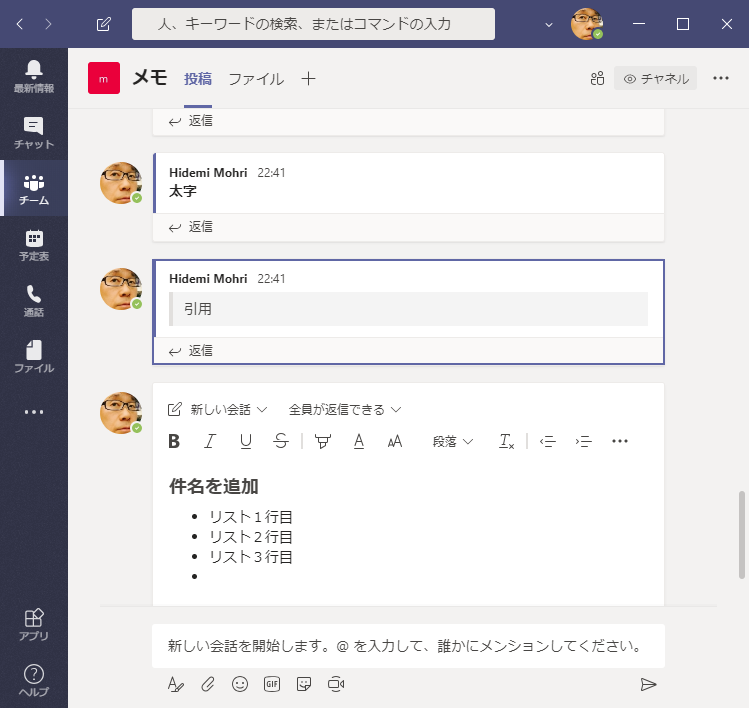The width and height of the screenshot is (749, 708).
Task: Click the send message arrow icon
Action: coord(648,684)
